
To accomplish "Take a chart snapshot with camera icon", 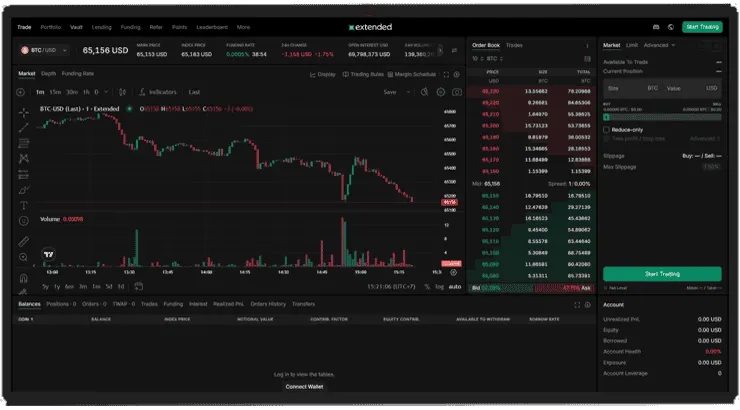I will [x=456, y=92].
